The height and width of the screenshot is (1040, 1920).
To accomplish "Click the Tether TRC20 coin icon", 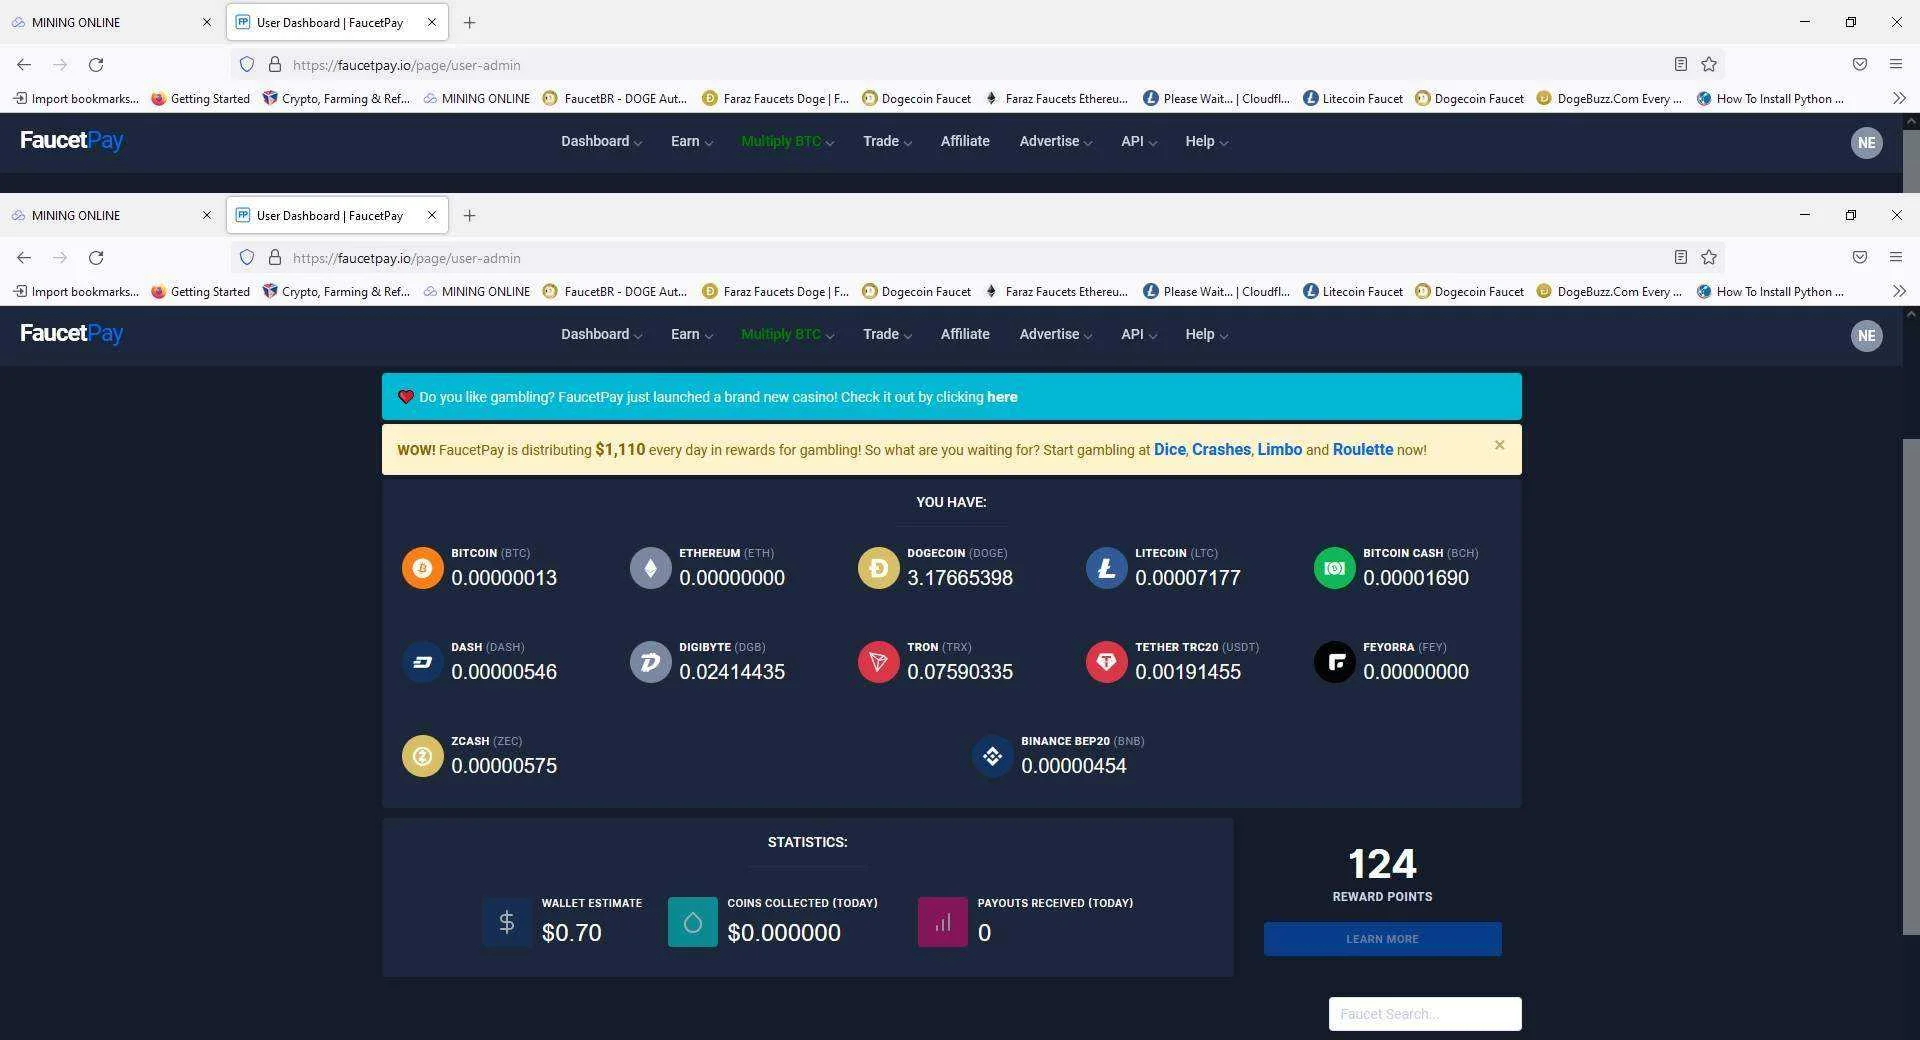I will pyautogui.click(x=1106, y=662).
